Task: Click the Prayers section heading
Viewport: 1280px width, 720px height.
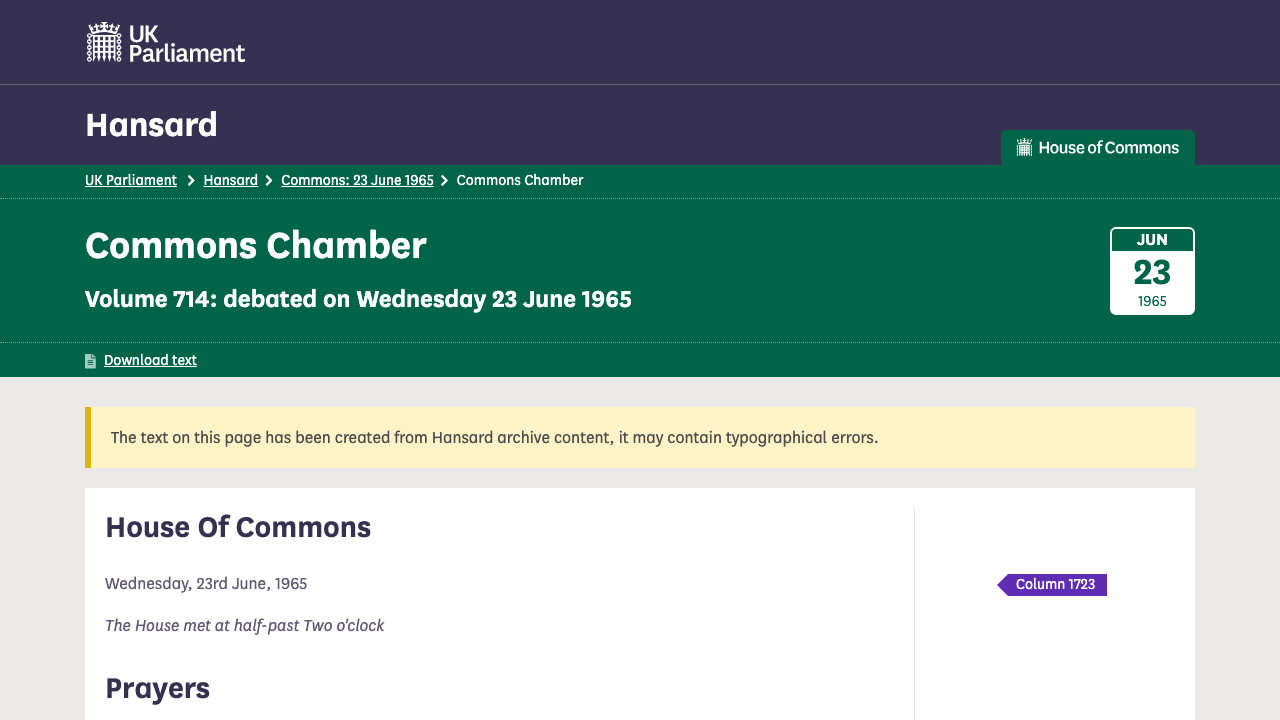Action: point(157,688)
